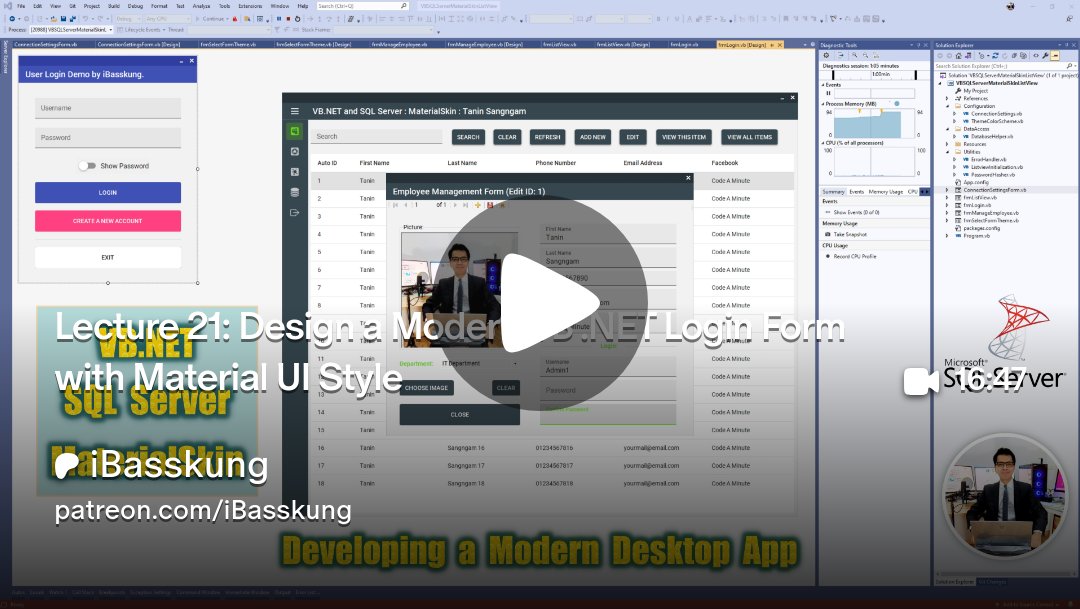Open the Memory Usage tab in Diagnostic Tools
The width and height of the screenshot is (1080, 609).
click(x=886, y=192)
